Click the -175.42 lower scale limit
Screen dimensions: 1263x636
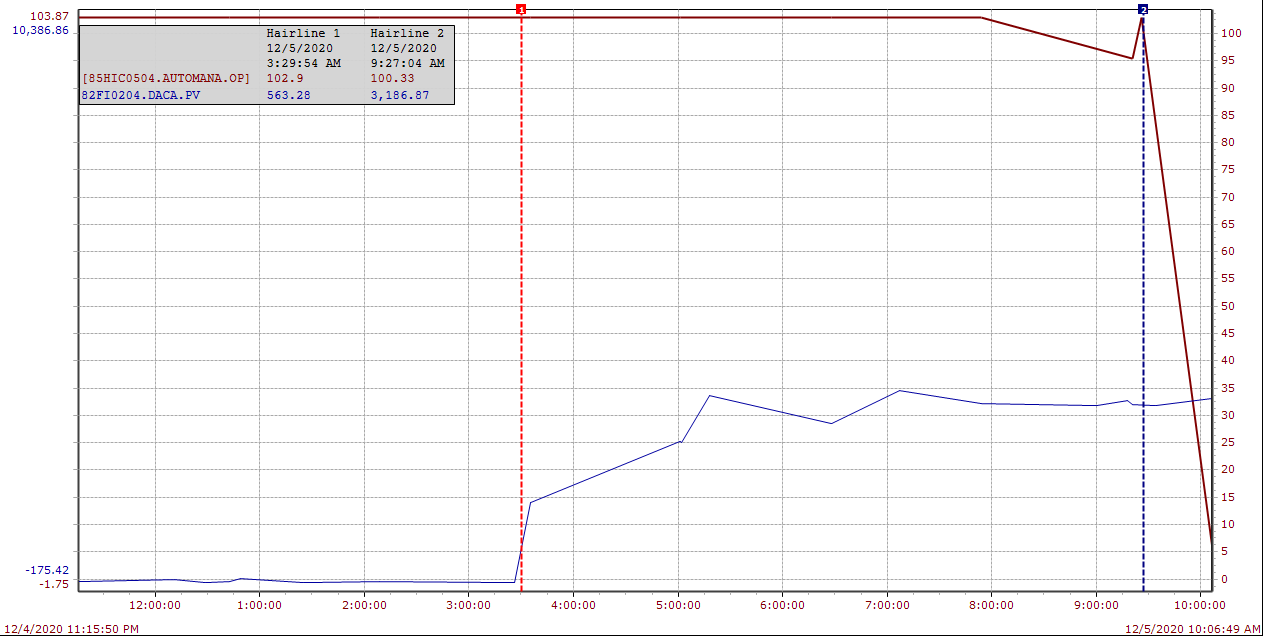click(x=47, y=570)
